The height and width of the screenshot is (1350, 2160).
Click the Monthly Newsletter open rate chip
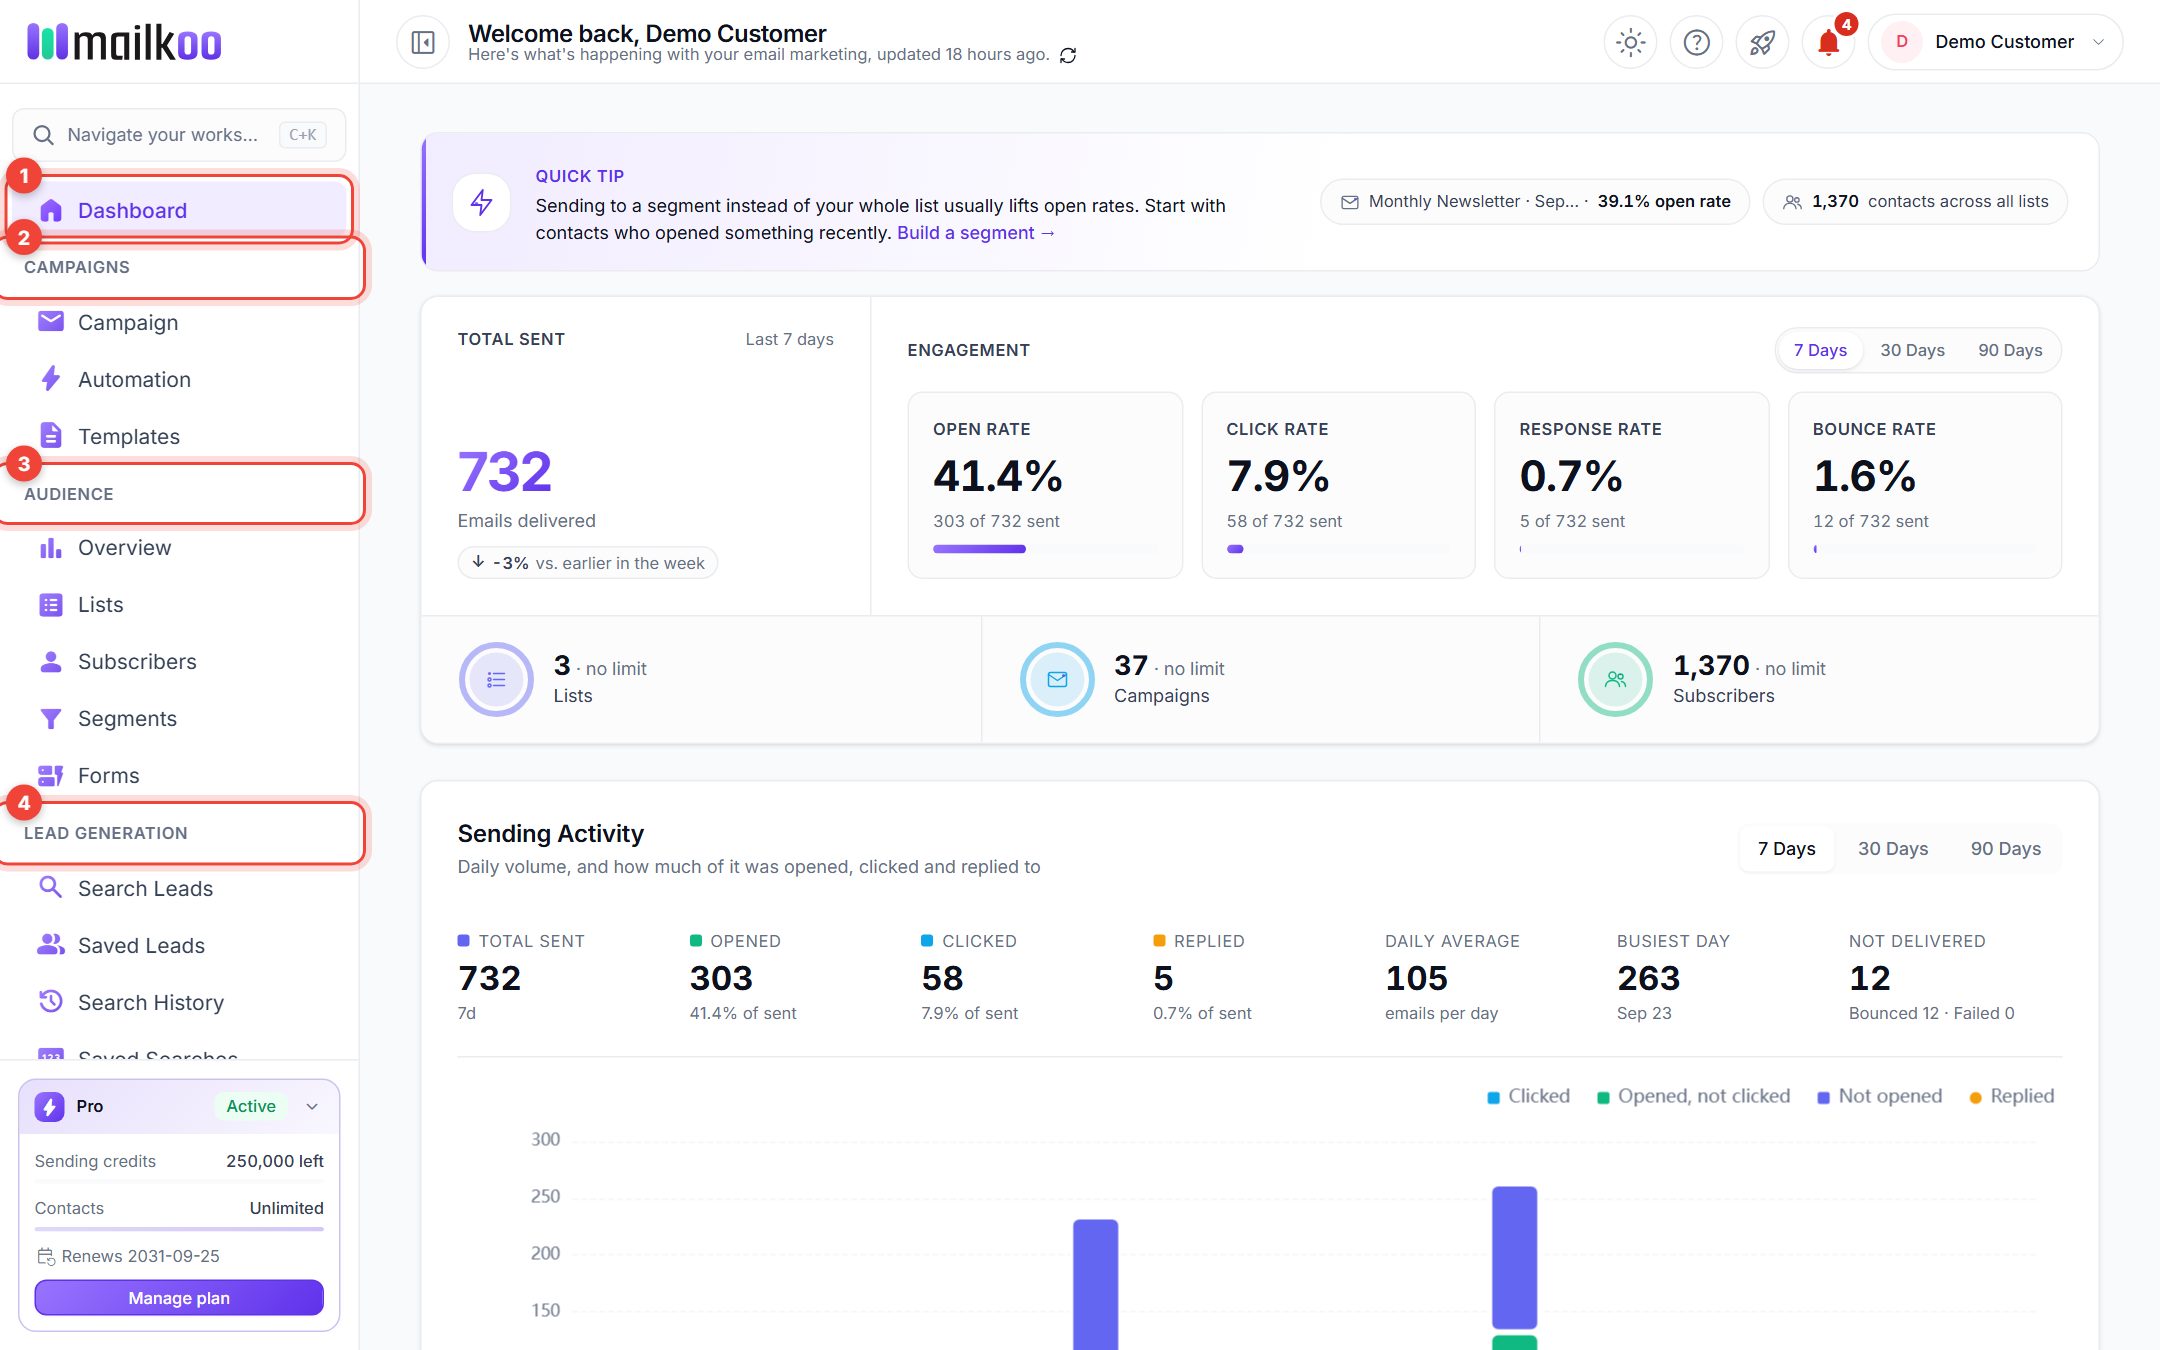pyautogui.click(x=1535, y=202)
